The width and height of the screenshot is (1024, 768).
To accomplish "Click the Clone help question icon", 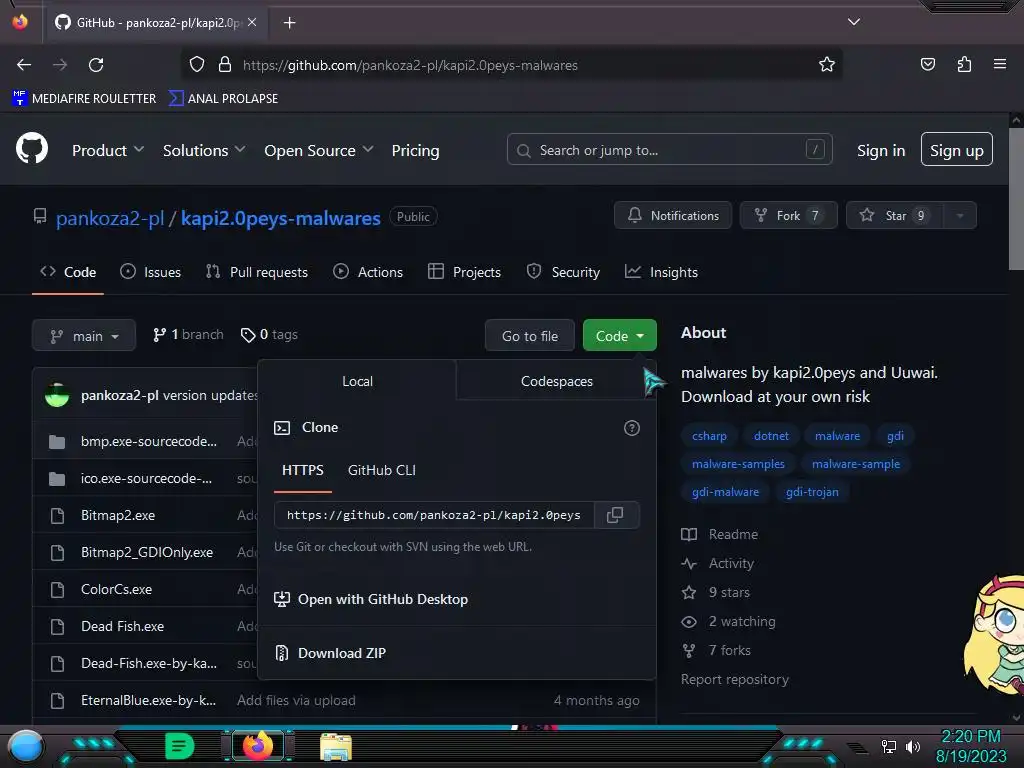I will point(632,428).
